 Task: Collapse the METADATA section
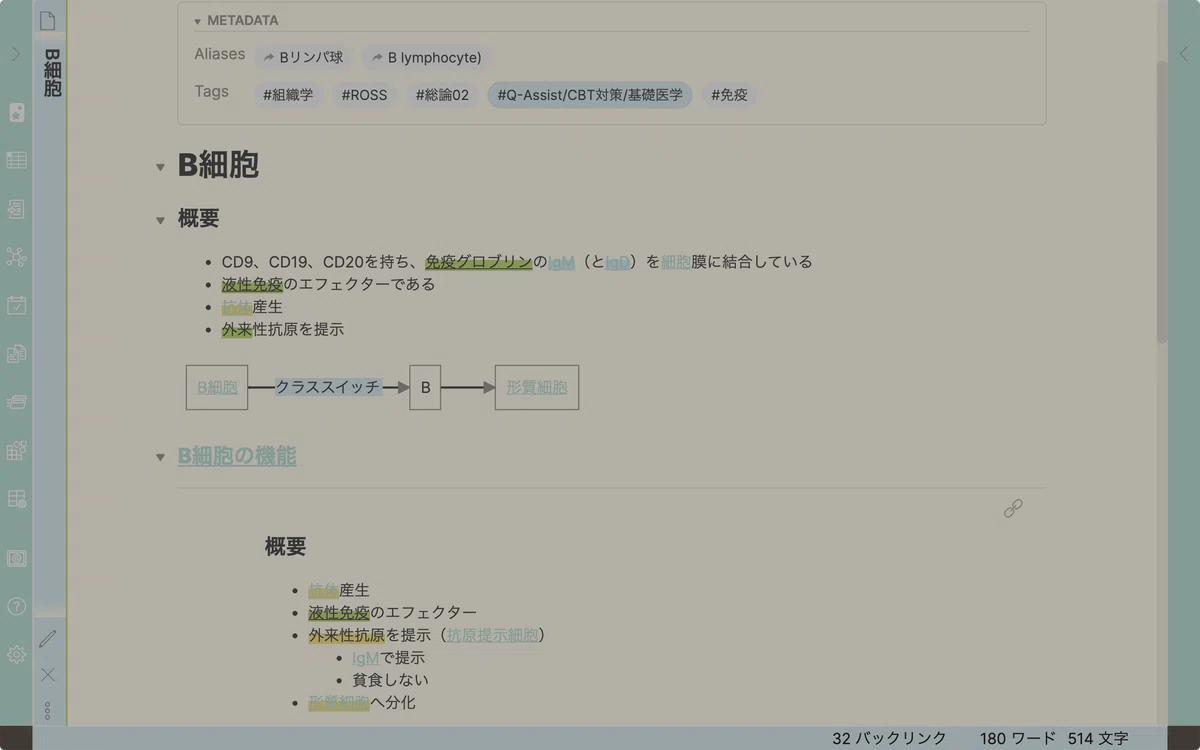point(198,21)
